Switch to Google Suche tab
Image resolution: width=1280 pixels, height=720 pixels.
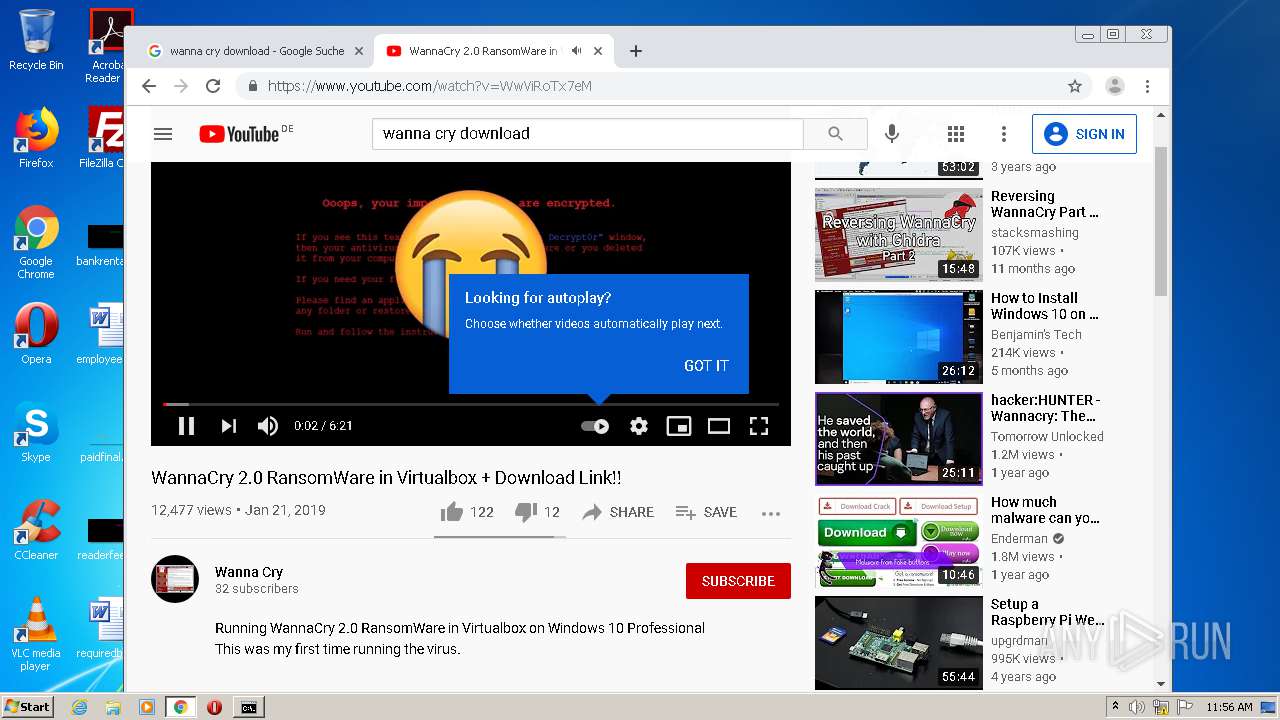tap(255, 51)
